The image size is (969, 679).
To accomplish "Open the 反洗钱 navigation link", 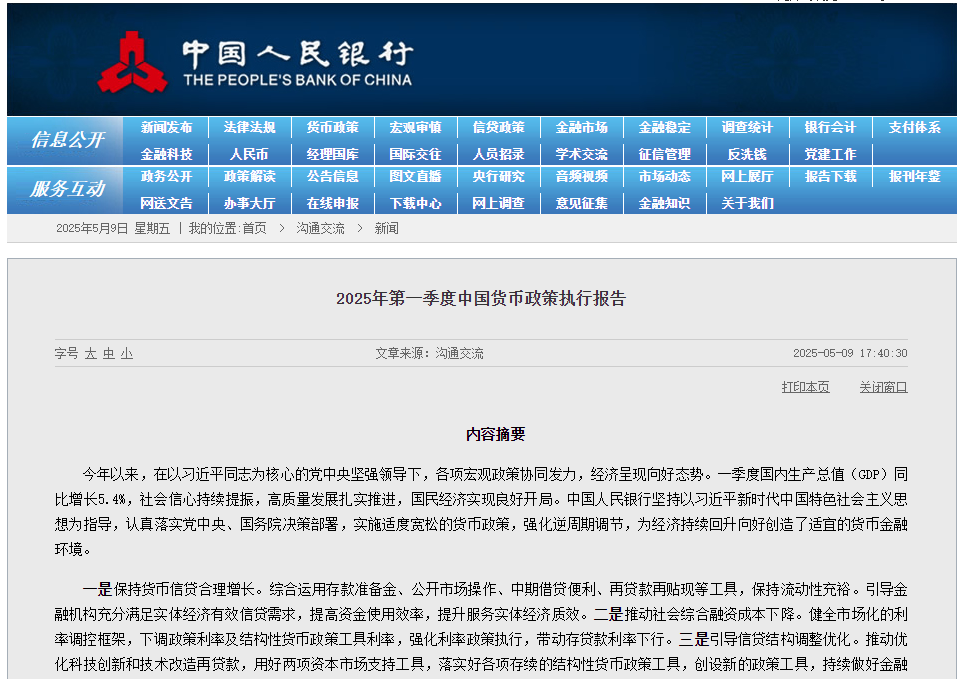I will tap(747, 154).
